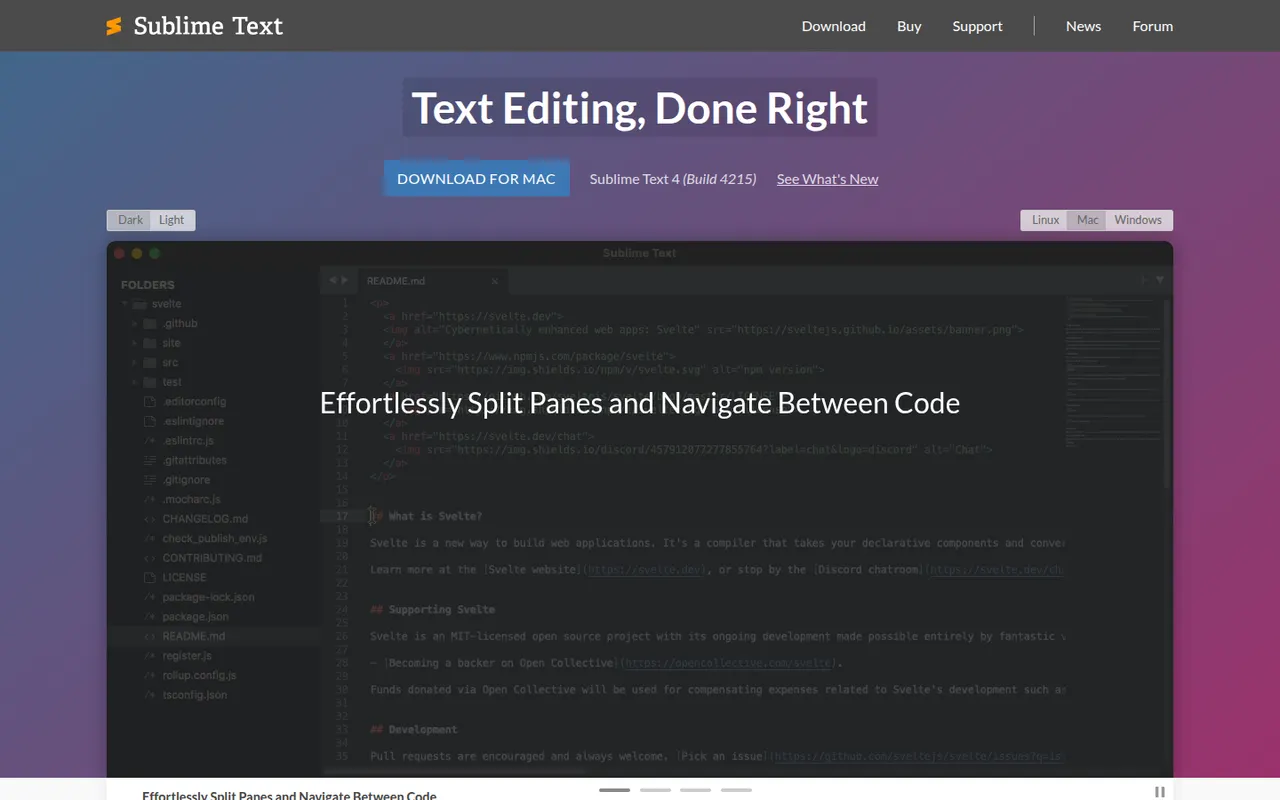Open the Support menu in navigation

pyautogui.click(x=977, y=26)
